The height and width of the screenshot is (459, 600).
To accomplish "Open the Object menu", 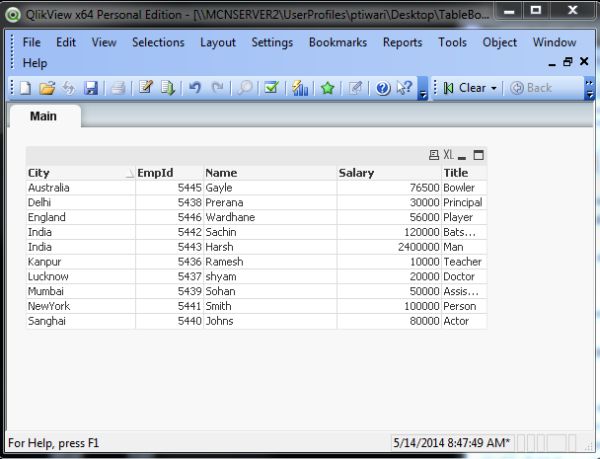I will point(499,42).
